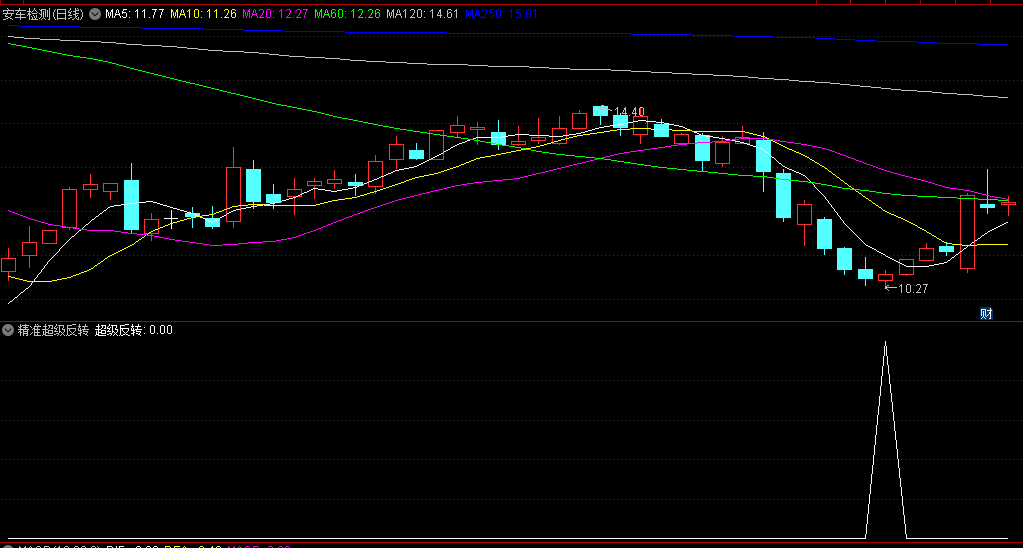Click the 超级反转: 0.00 value
Viewport: 1023px width, 548px height.
tap(134, 330)
